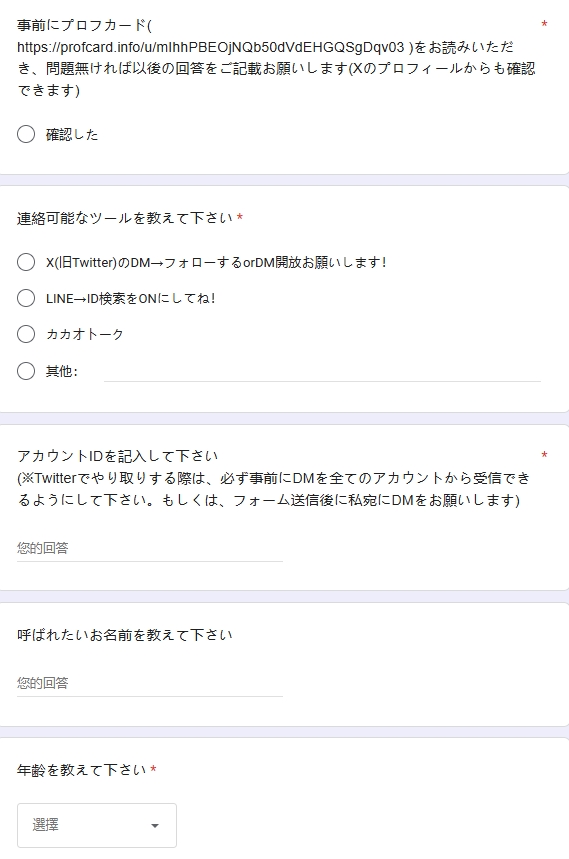The height and width of the screenshot is (859, 569).
Task: Select the LINE→ID検索 radio option
Action: (26, 298)
